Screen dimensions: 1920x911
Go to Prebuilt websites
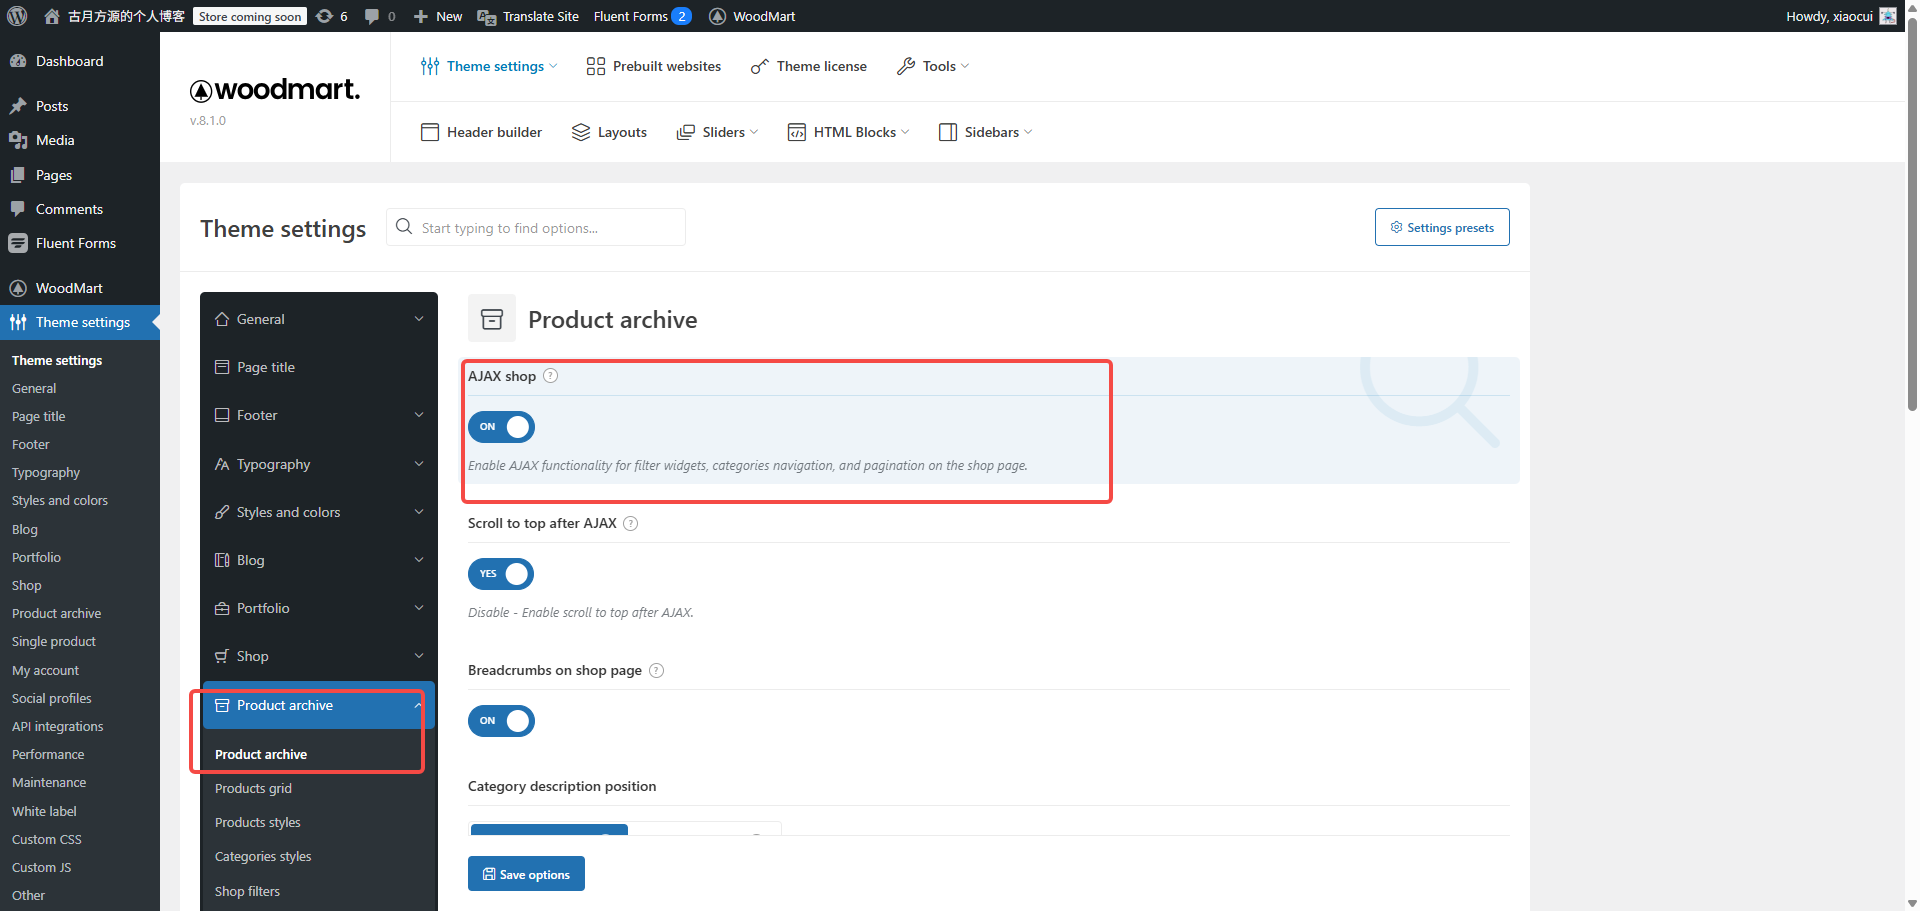click(x=654, y=66)
